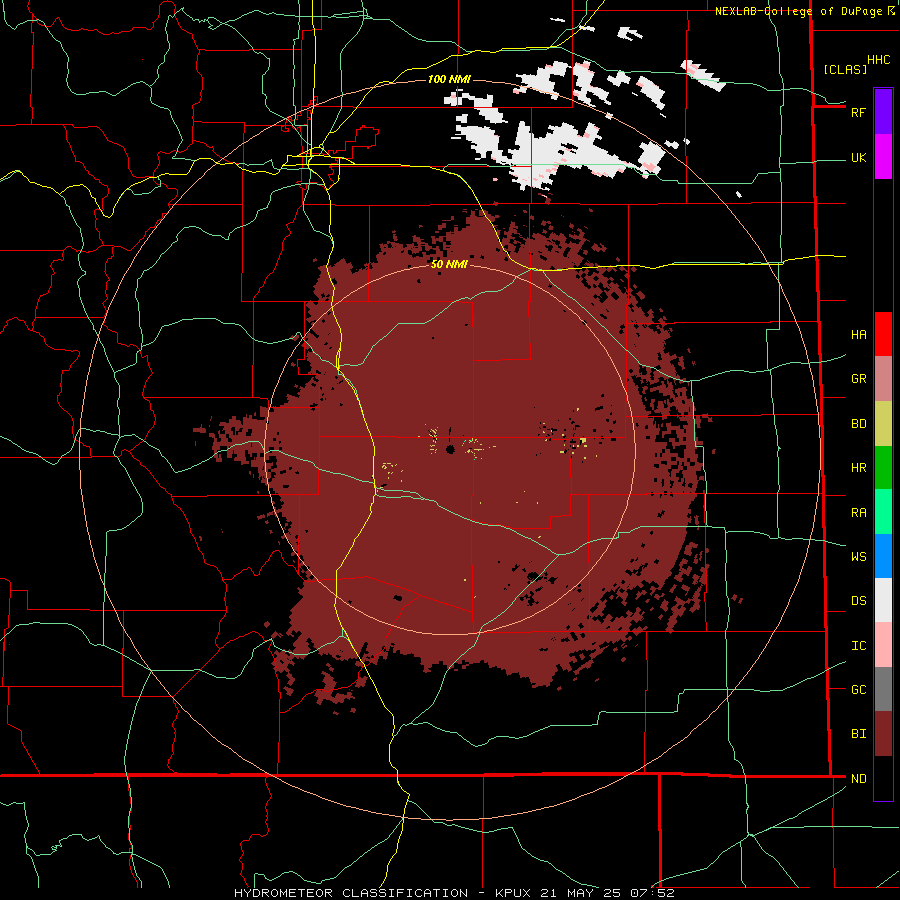Screen dimensions: 900x900
Task: Click the 07:52 timestamp
Action: tap(652, 893)
